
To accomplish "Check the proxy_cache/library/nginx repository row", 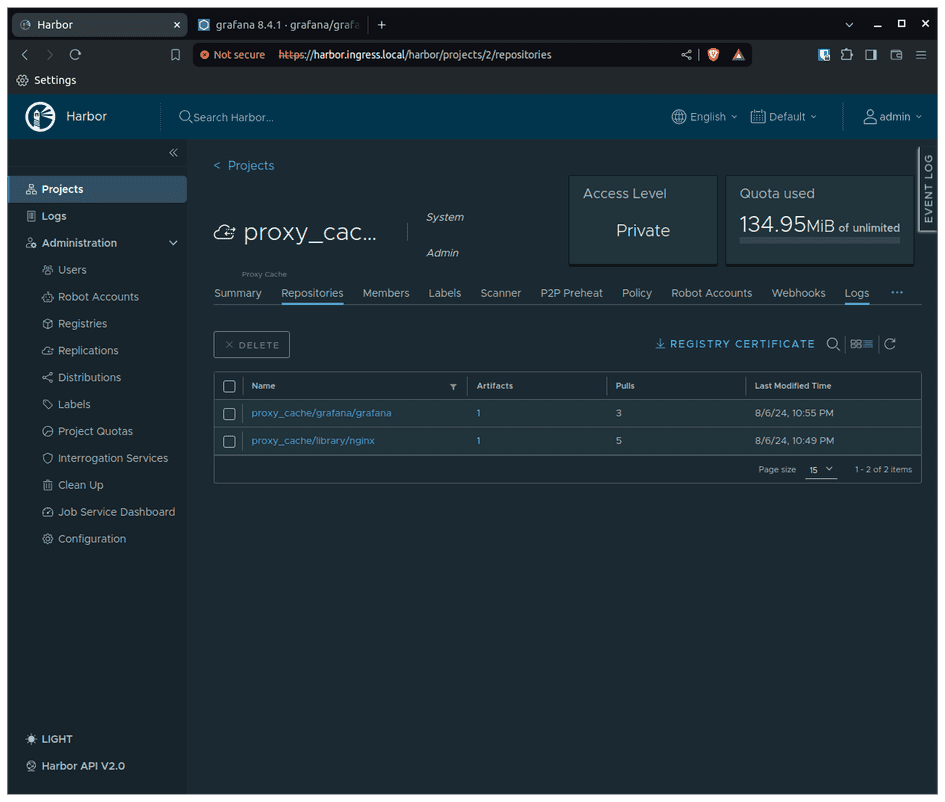I will point(229,441).
